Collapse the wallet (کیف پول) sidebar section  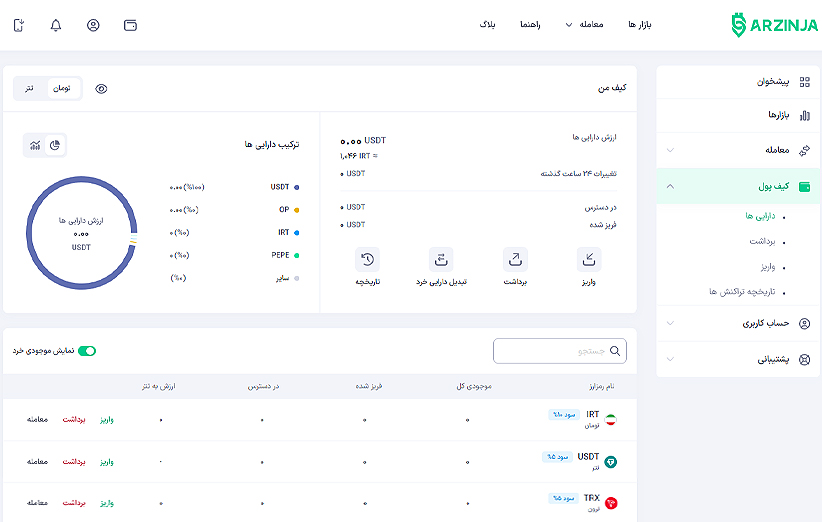pos(670,186)
